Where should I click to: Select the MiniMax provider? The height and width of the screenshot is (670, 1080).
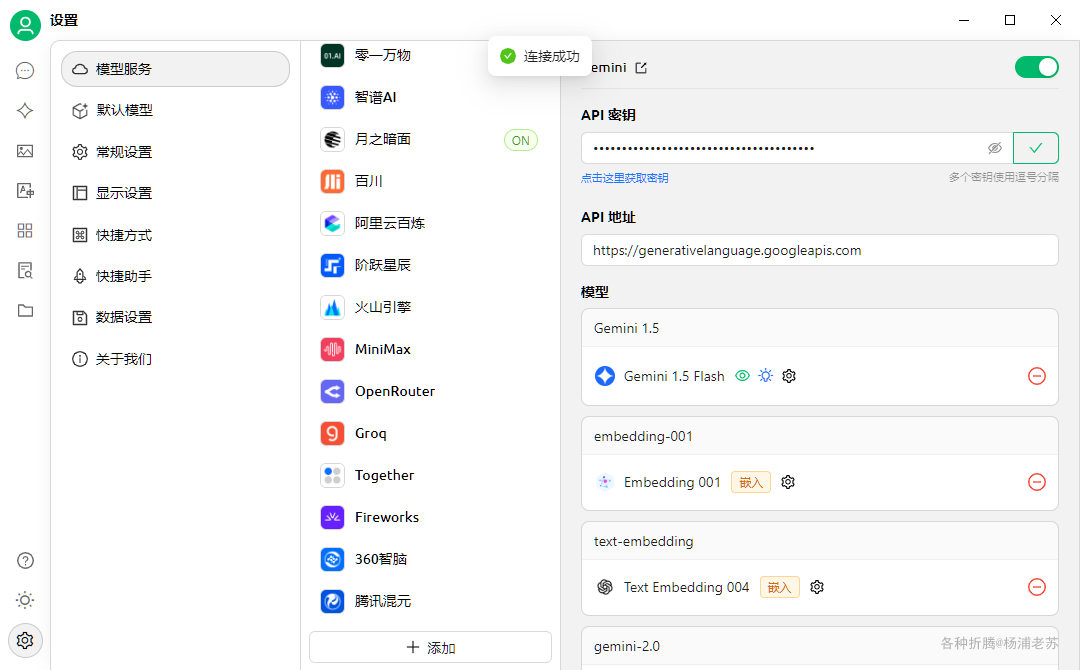tap(430, 349)
